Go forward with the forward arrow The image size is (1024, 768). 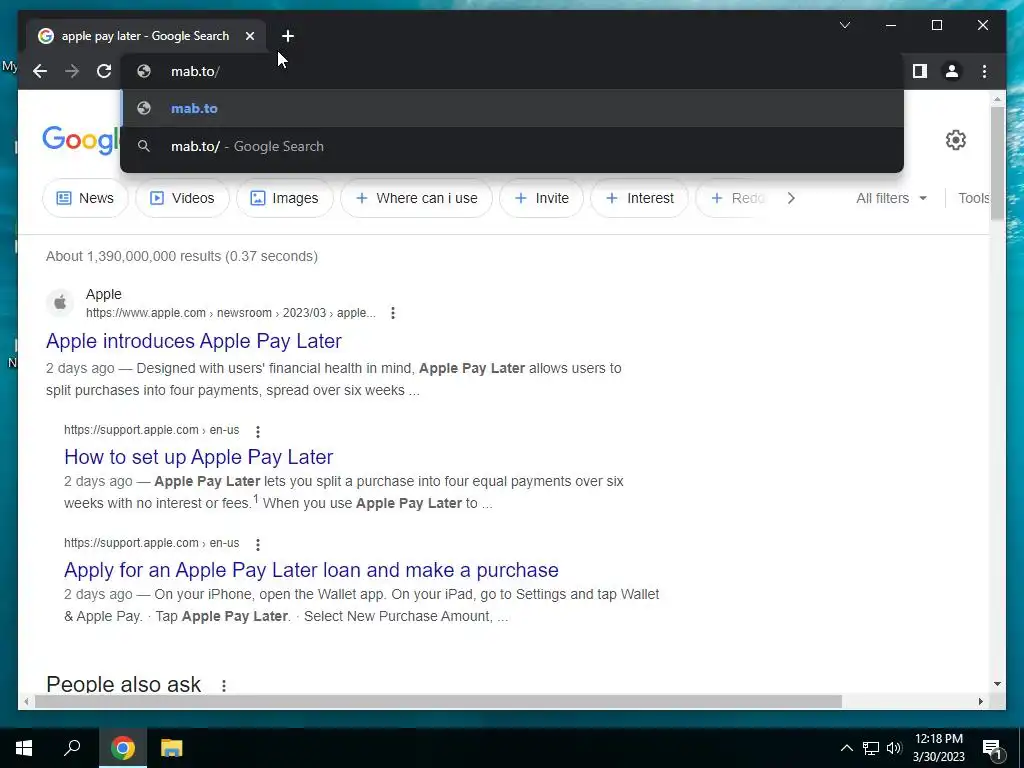[x=72, y=71]
